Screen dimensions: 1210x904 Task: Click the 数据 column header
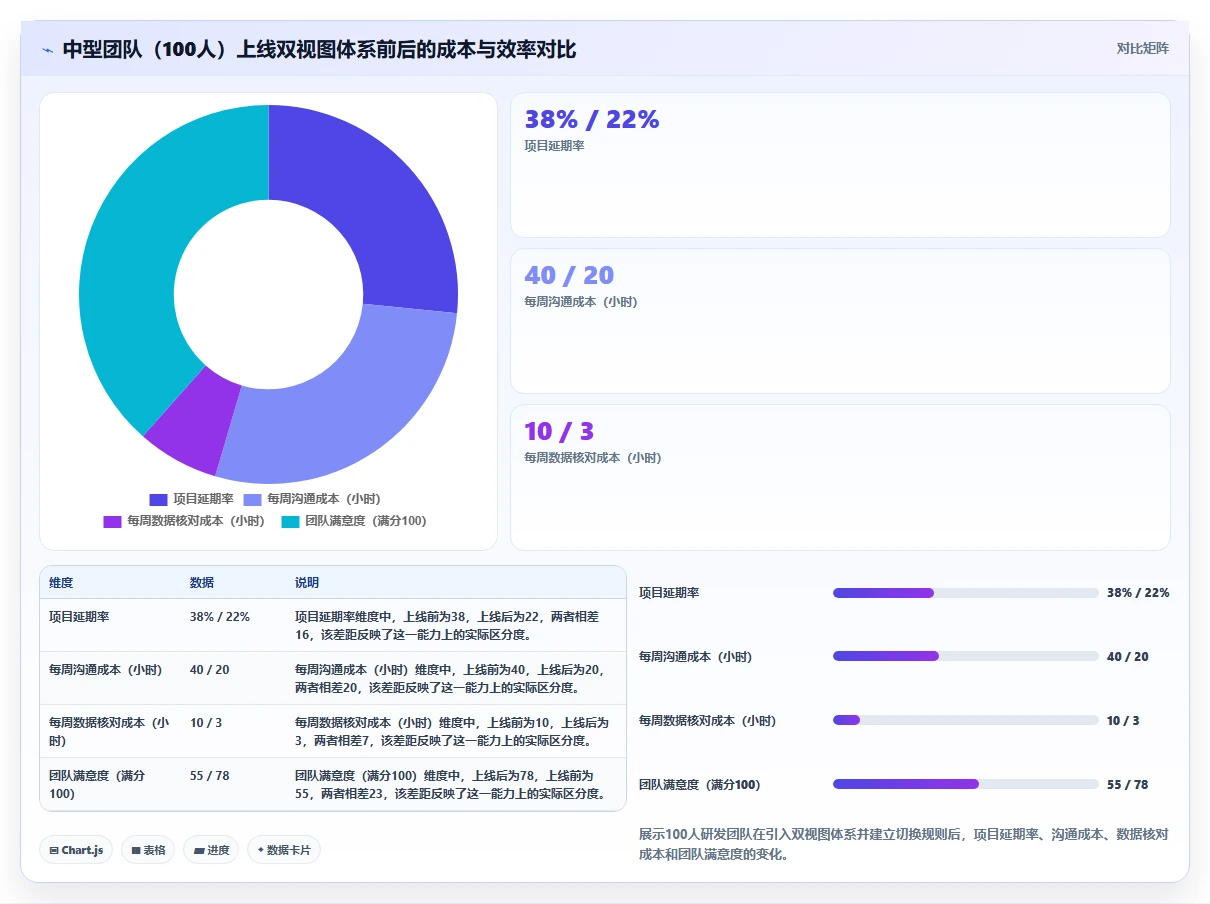[x=202, y=583]
